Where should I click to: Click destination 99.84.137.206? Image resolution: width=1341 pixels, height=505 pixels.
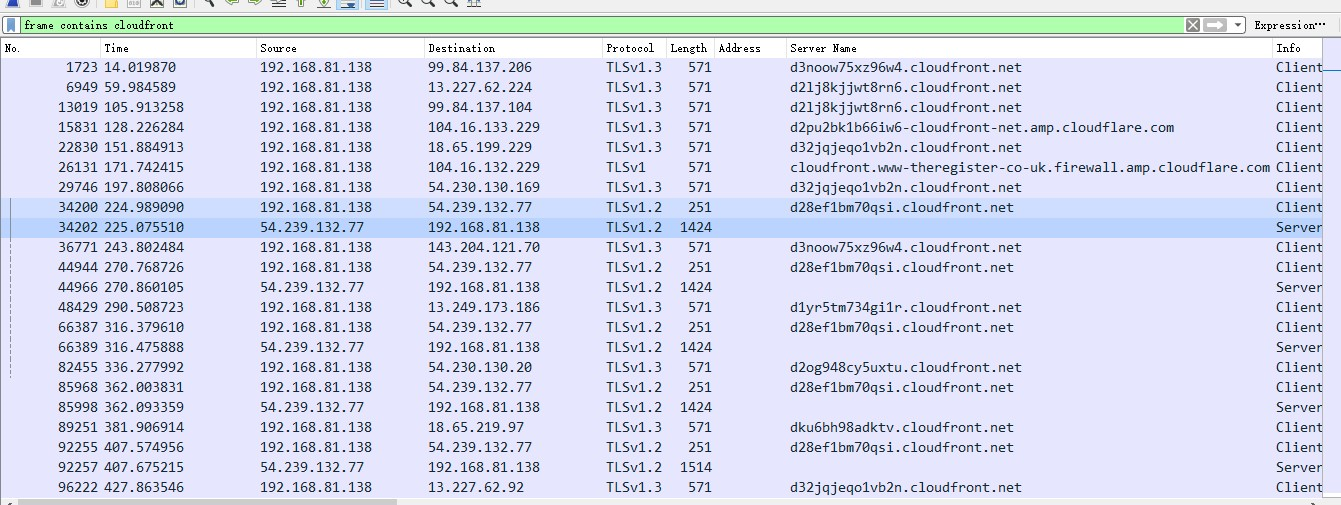point(480,68)
